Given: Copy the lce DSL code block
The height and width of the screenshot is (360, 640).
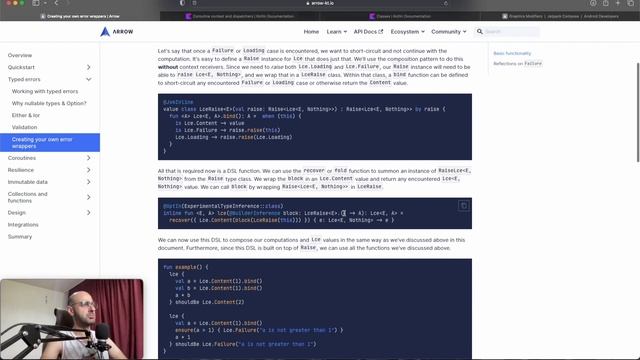Looking at the screenshot, I should click(463, 206).
